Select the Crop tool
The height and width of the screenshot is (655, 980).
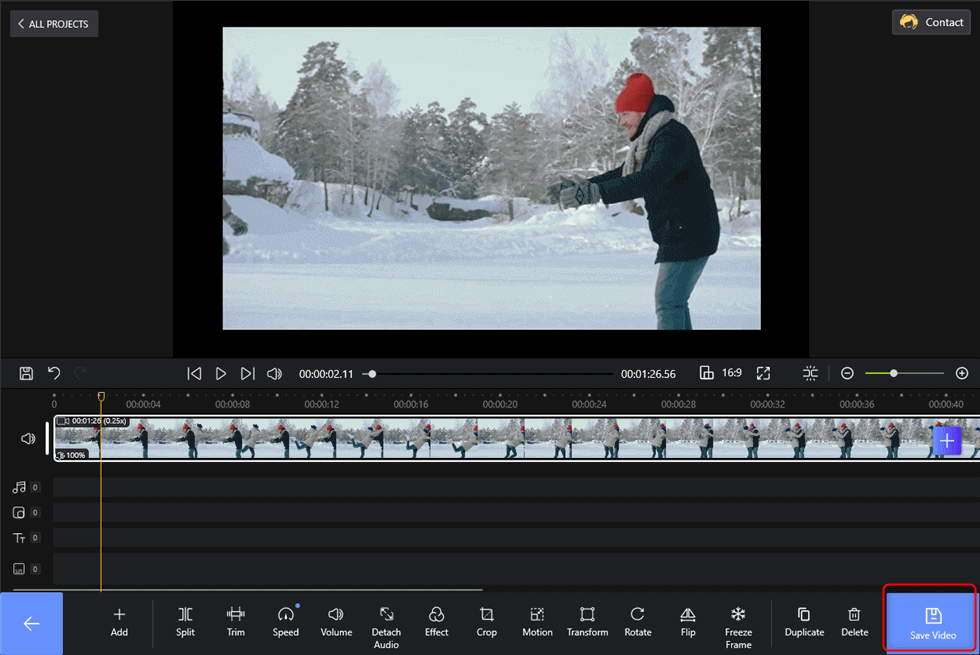(486, 622)
